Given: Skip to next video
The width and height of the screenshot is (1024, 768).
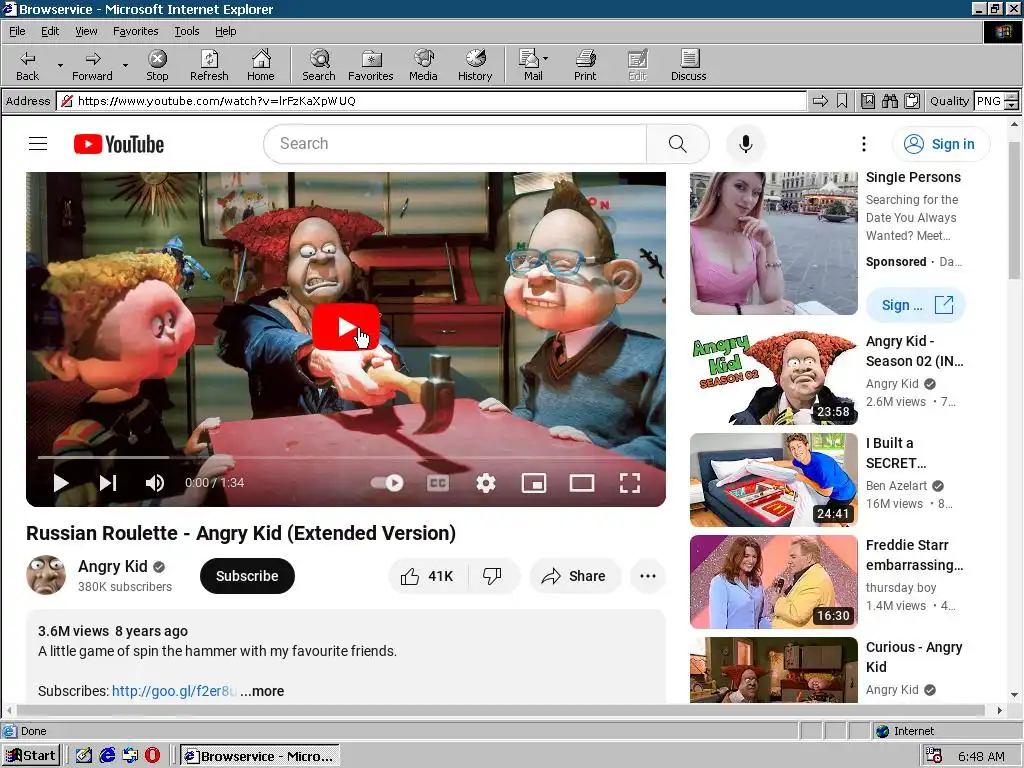Looking at the screenshot, I should (108, 483).
